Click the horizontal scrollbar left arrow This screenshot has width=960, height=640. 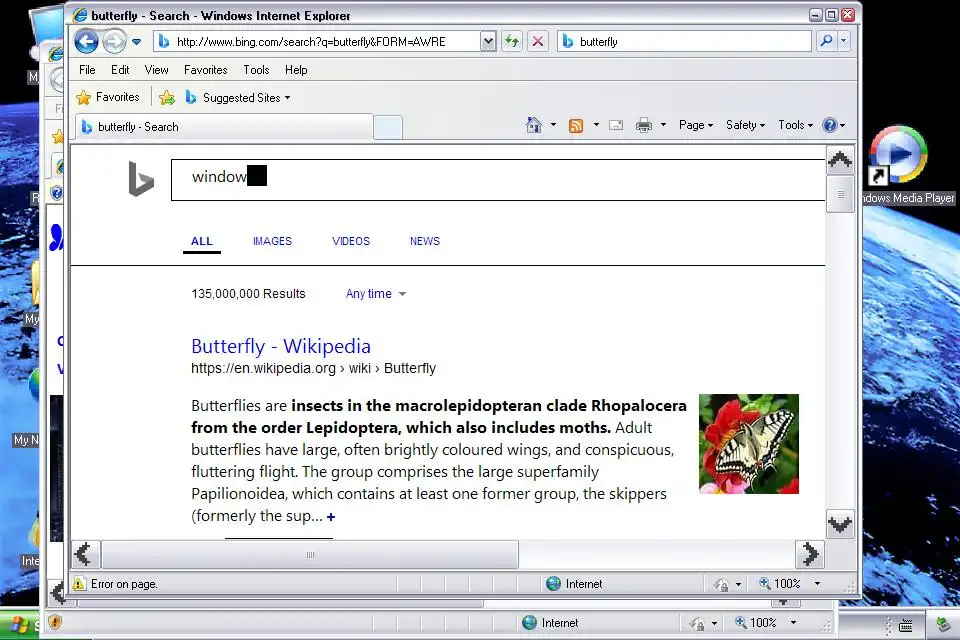pos(85,554)
